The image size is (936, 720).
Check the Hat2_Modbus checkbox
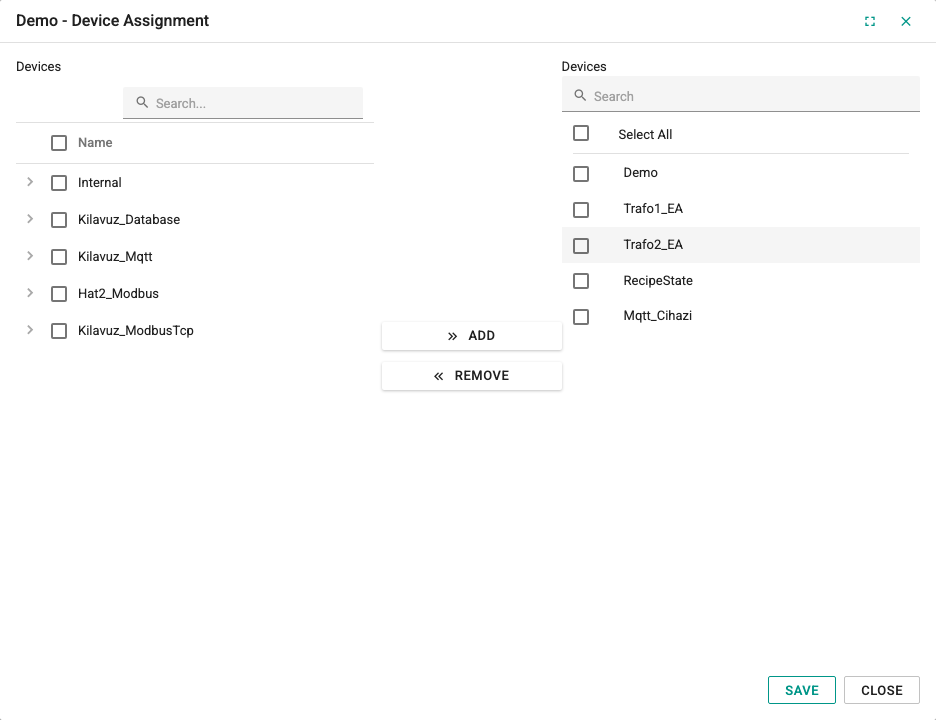click(59, 294)
